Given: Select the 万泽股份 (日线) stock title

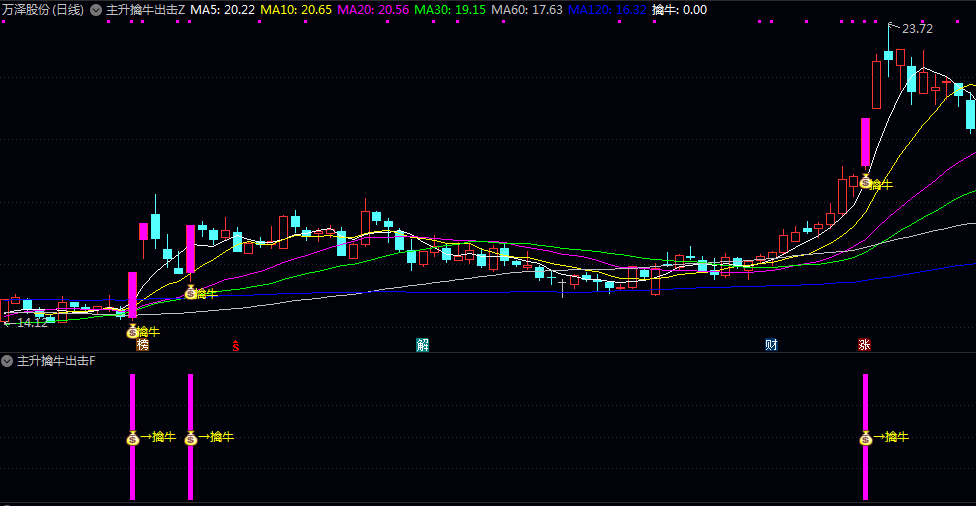Looking at the screenshot, I should tap(43, 10).
